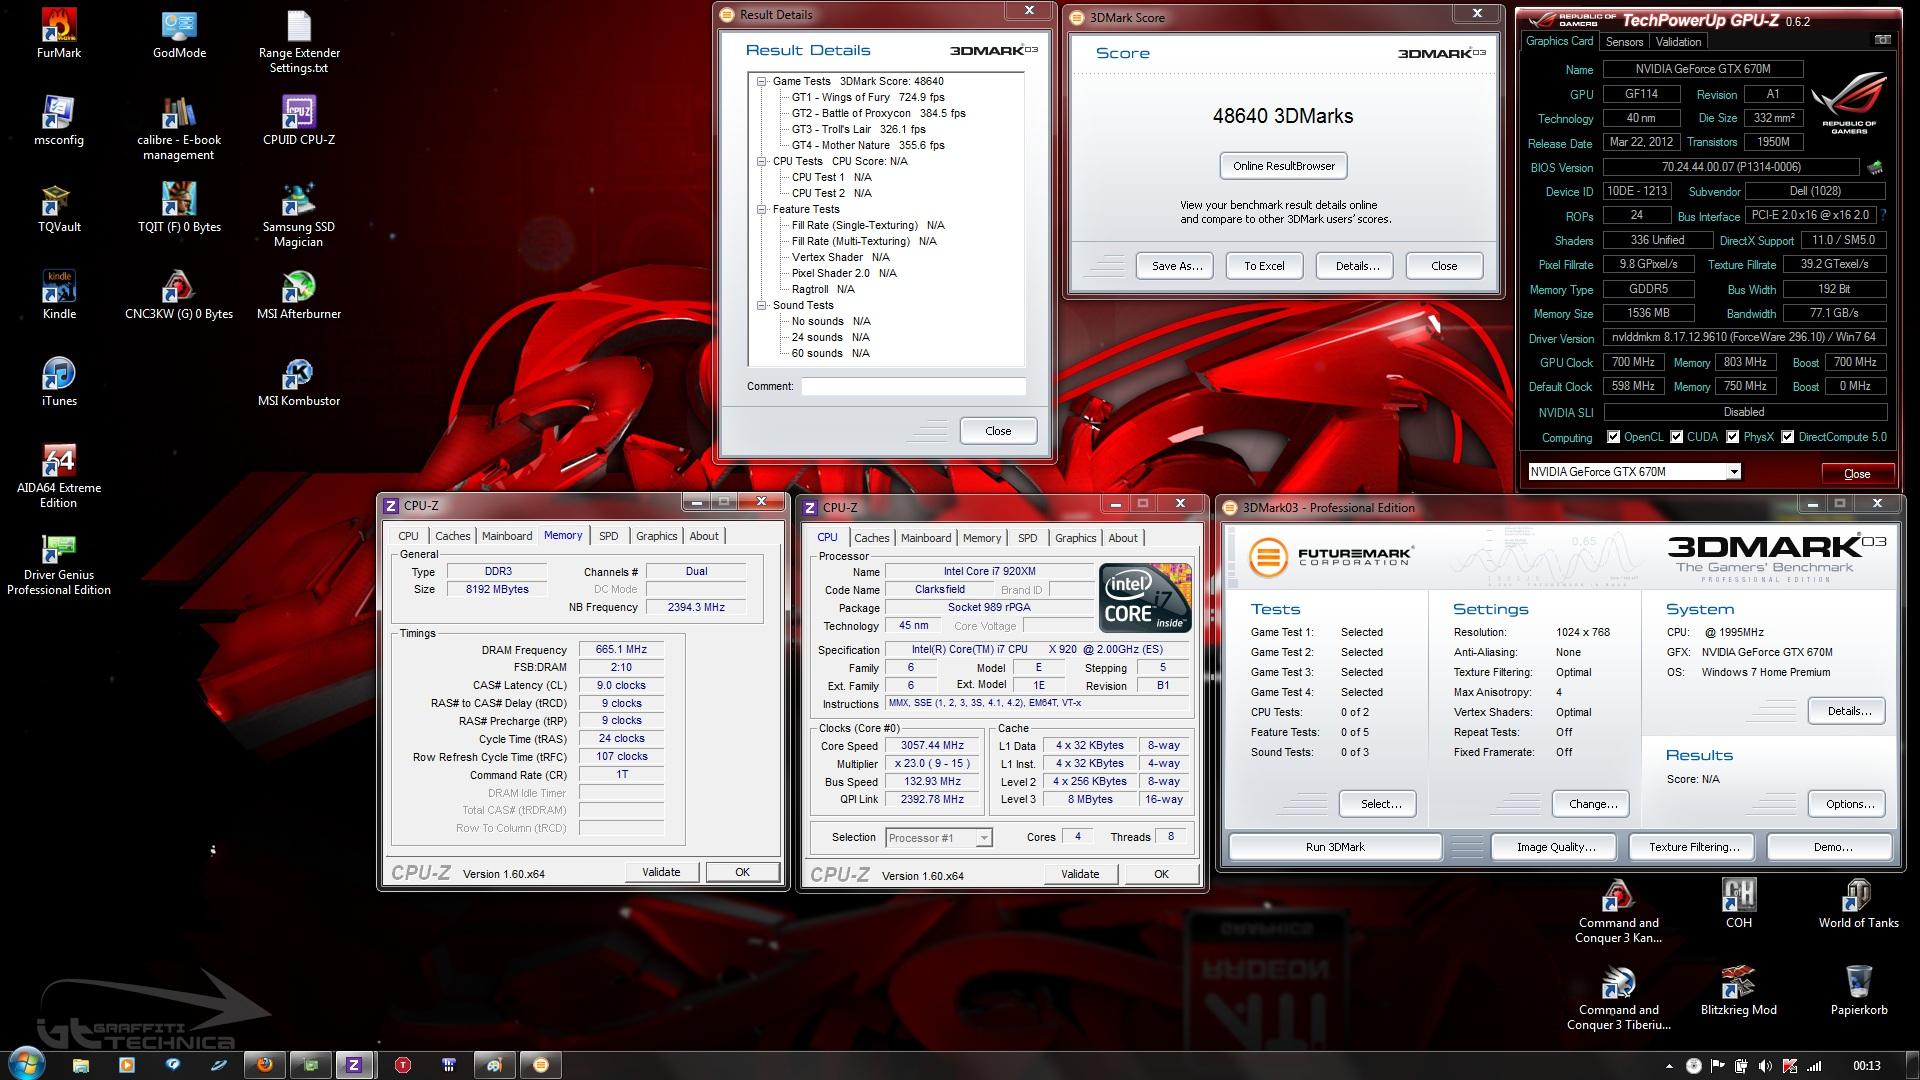Open Windows Start menu orb
Viewport: 1920px width, 1080px height.
27,1064
